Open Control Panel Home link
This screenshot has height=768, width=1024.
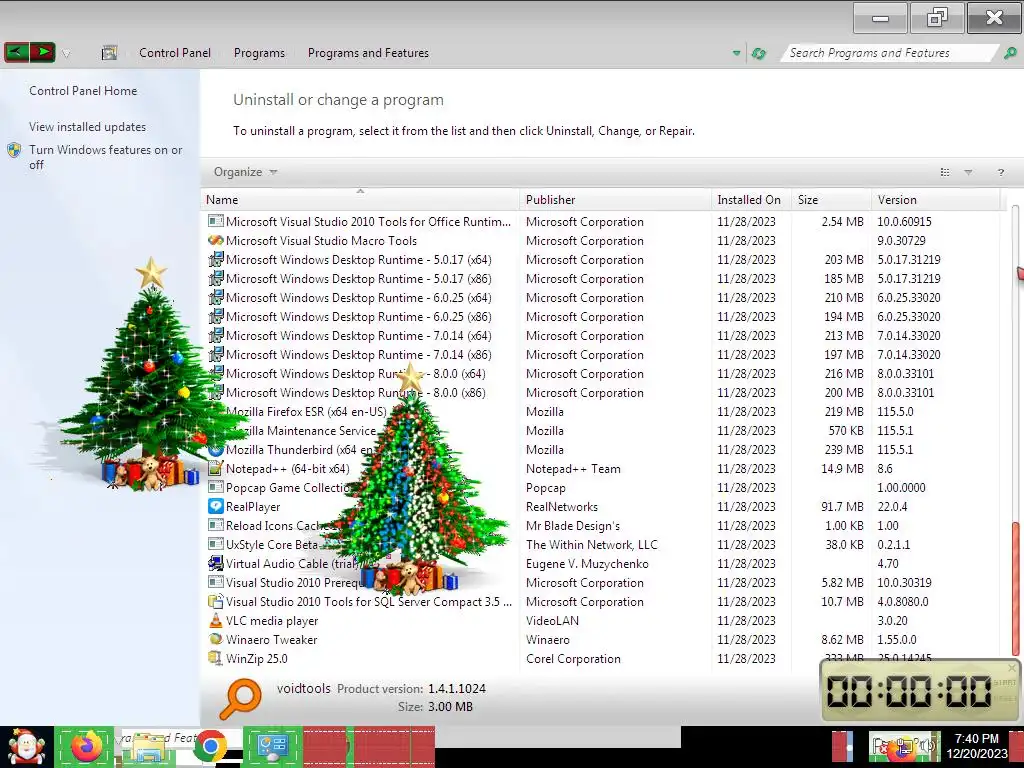tap(83, 91)
